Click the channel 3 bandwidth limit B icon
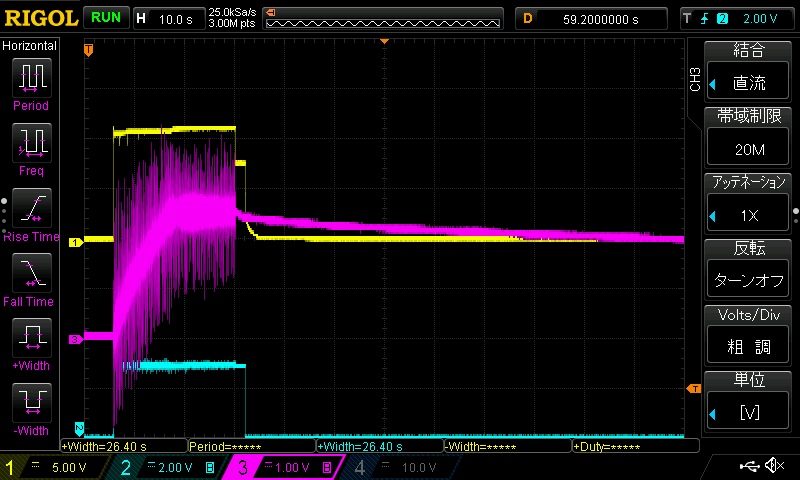The height and width of the screenshot is (480, 800). (x=327, y=467)
